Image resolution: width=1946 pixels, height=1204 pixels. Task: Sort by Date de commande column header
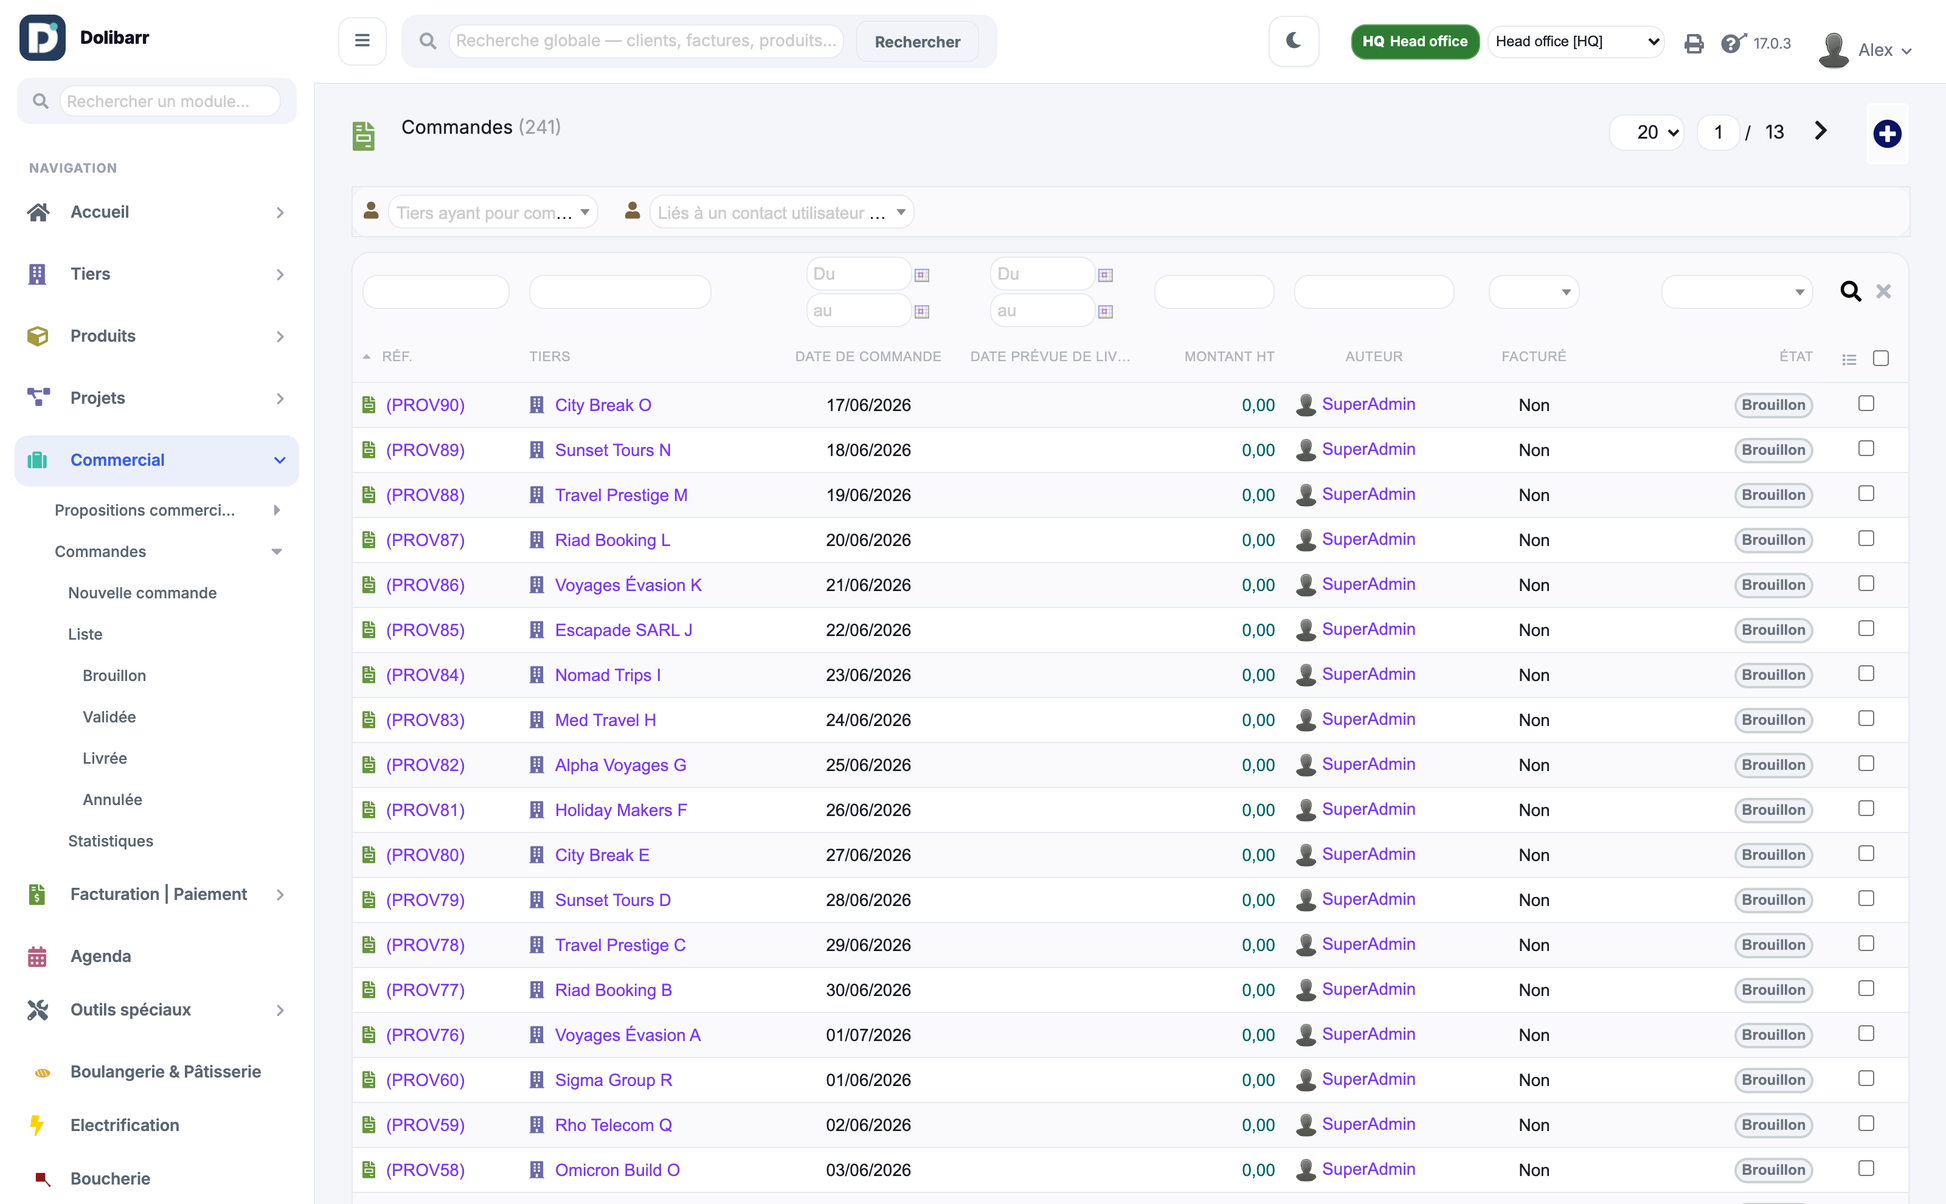click(x=867, y=357)
